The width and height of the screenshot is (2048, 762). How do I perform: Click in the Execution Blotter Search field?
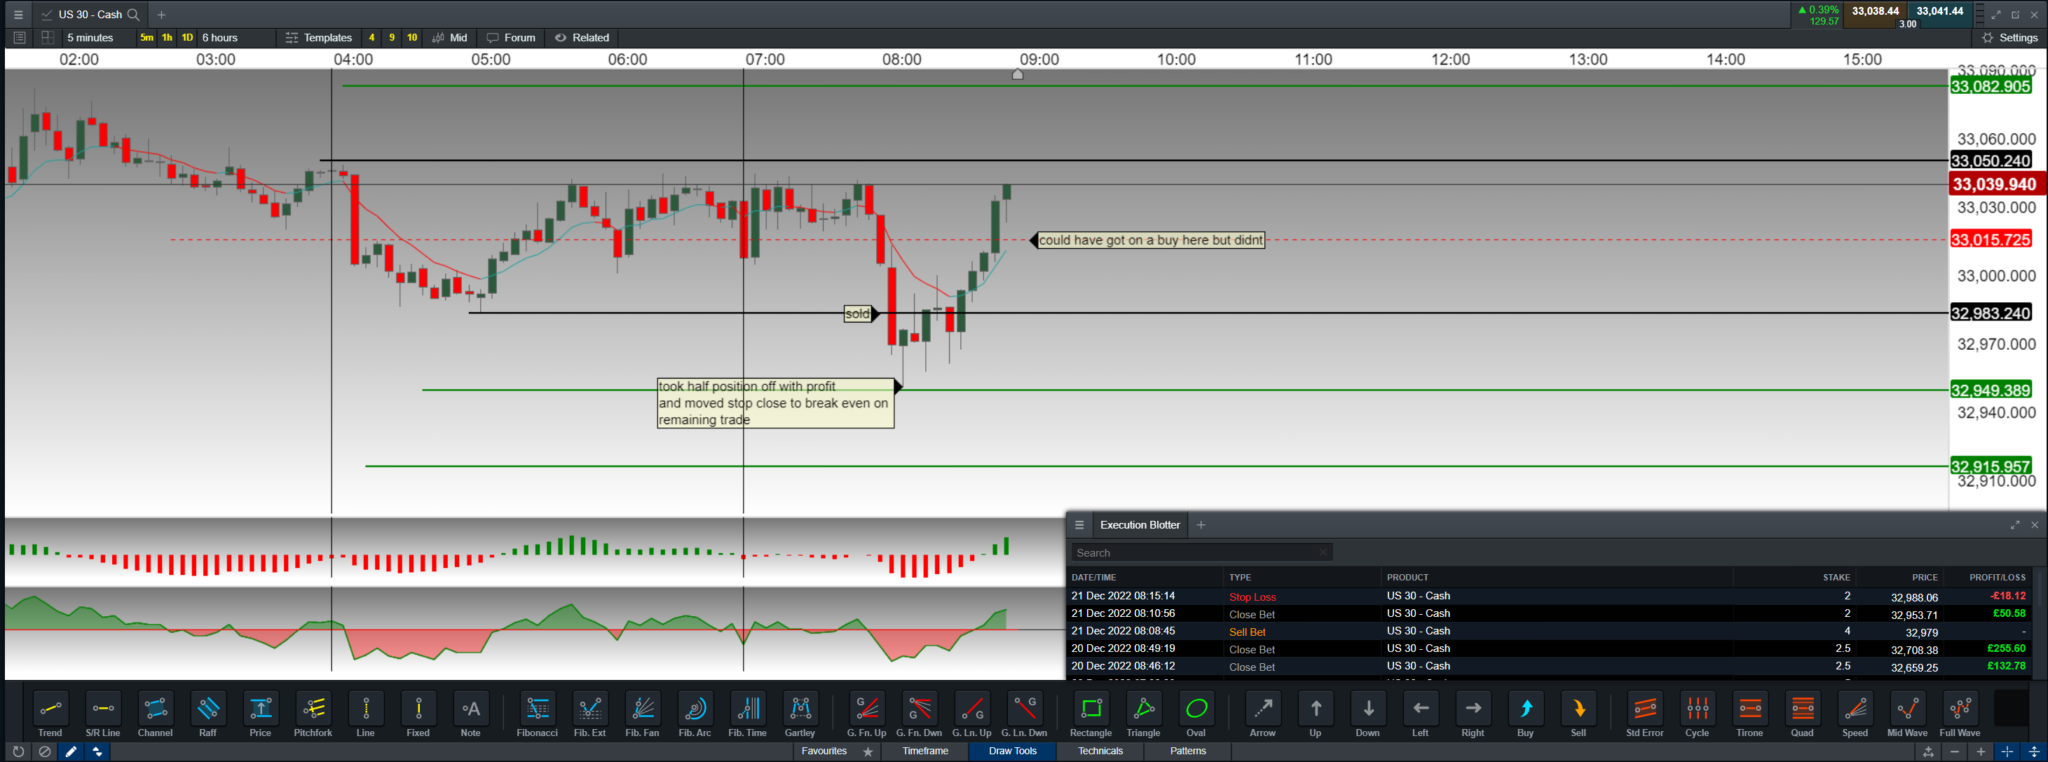coord(1202,553)
